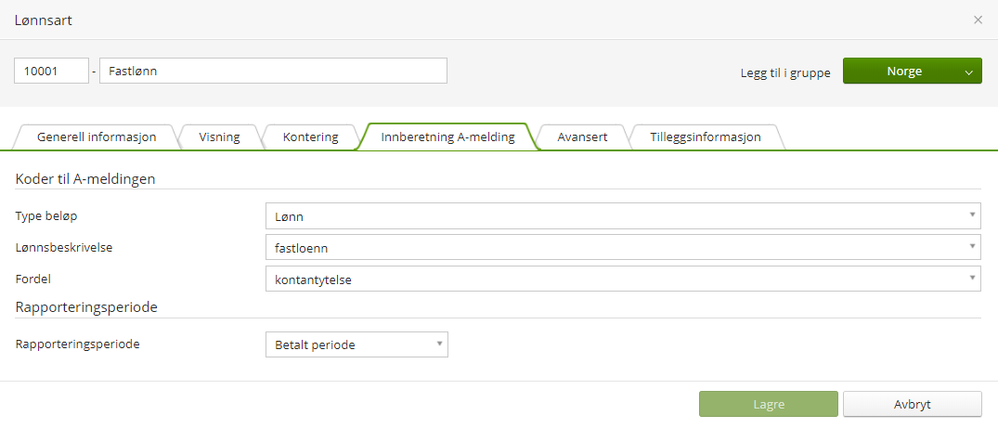Click the Fastlønn name field
The width and height of the screenshot is (998, 429).
[273, 71]
